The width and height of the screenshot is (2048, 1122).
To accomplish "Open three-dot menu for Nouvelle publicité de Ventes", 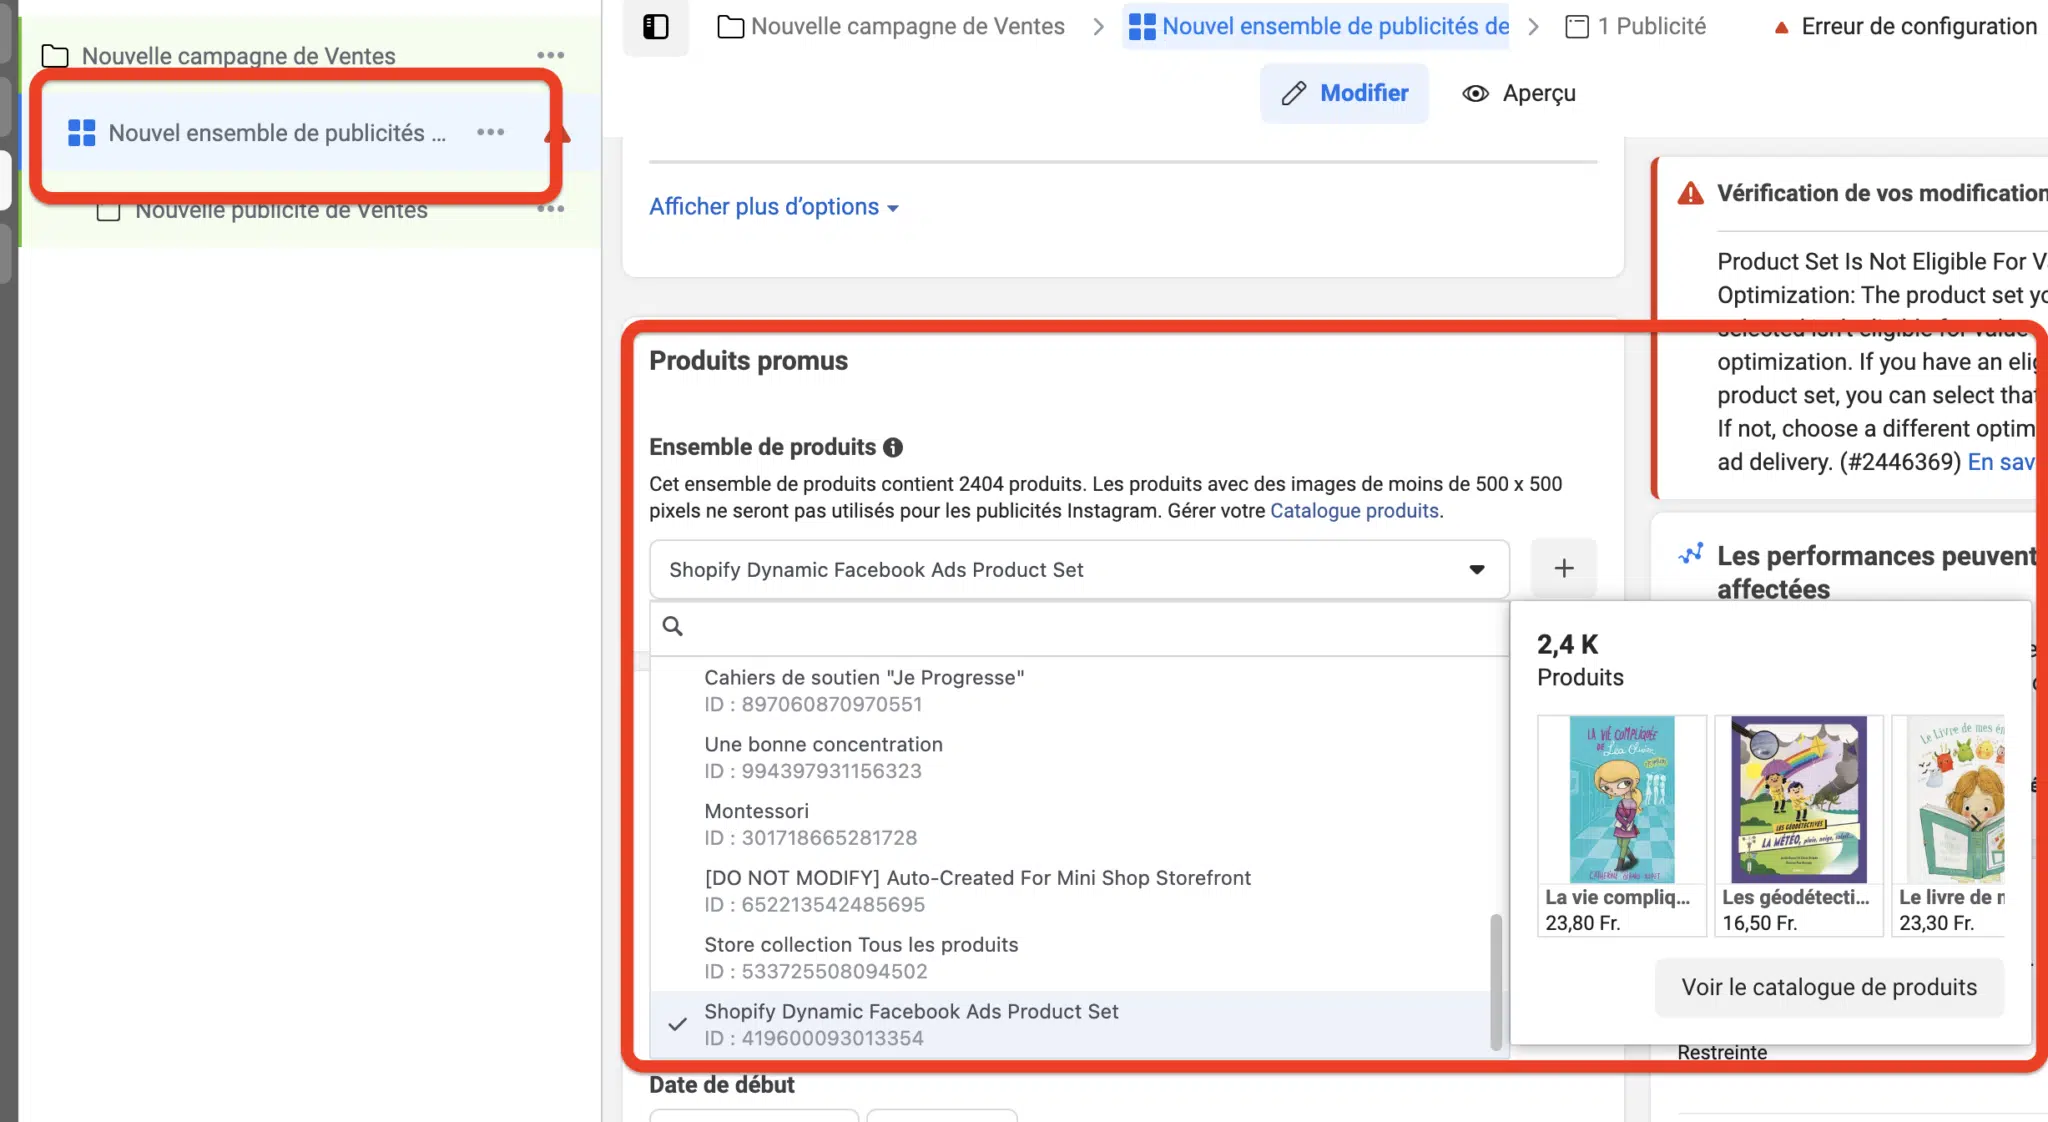I will coord(550,208).
